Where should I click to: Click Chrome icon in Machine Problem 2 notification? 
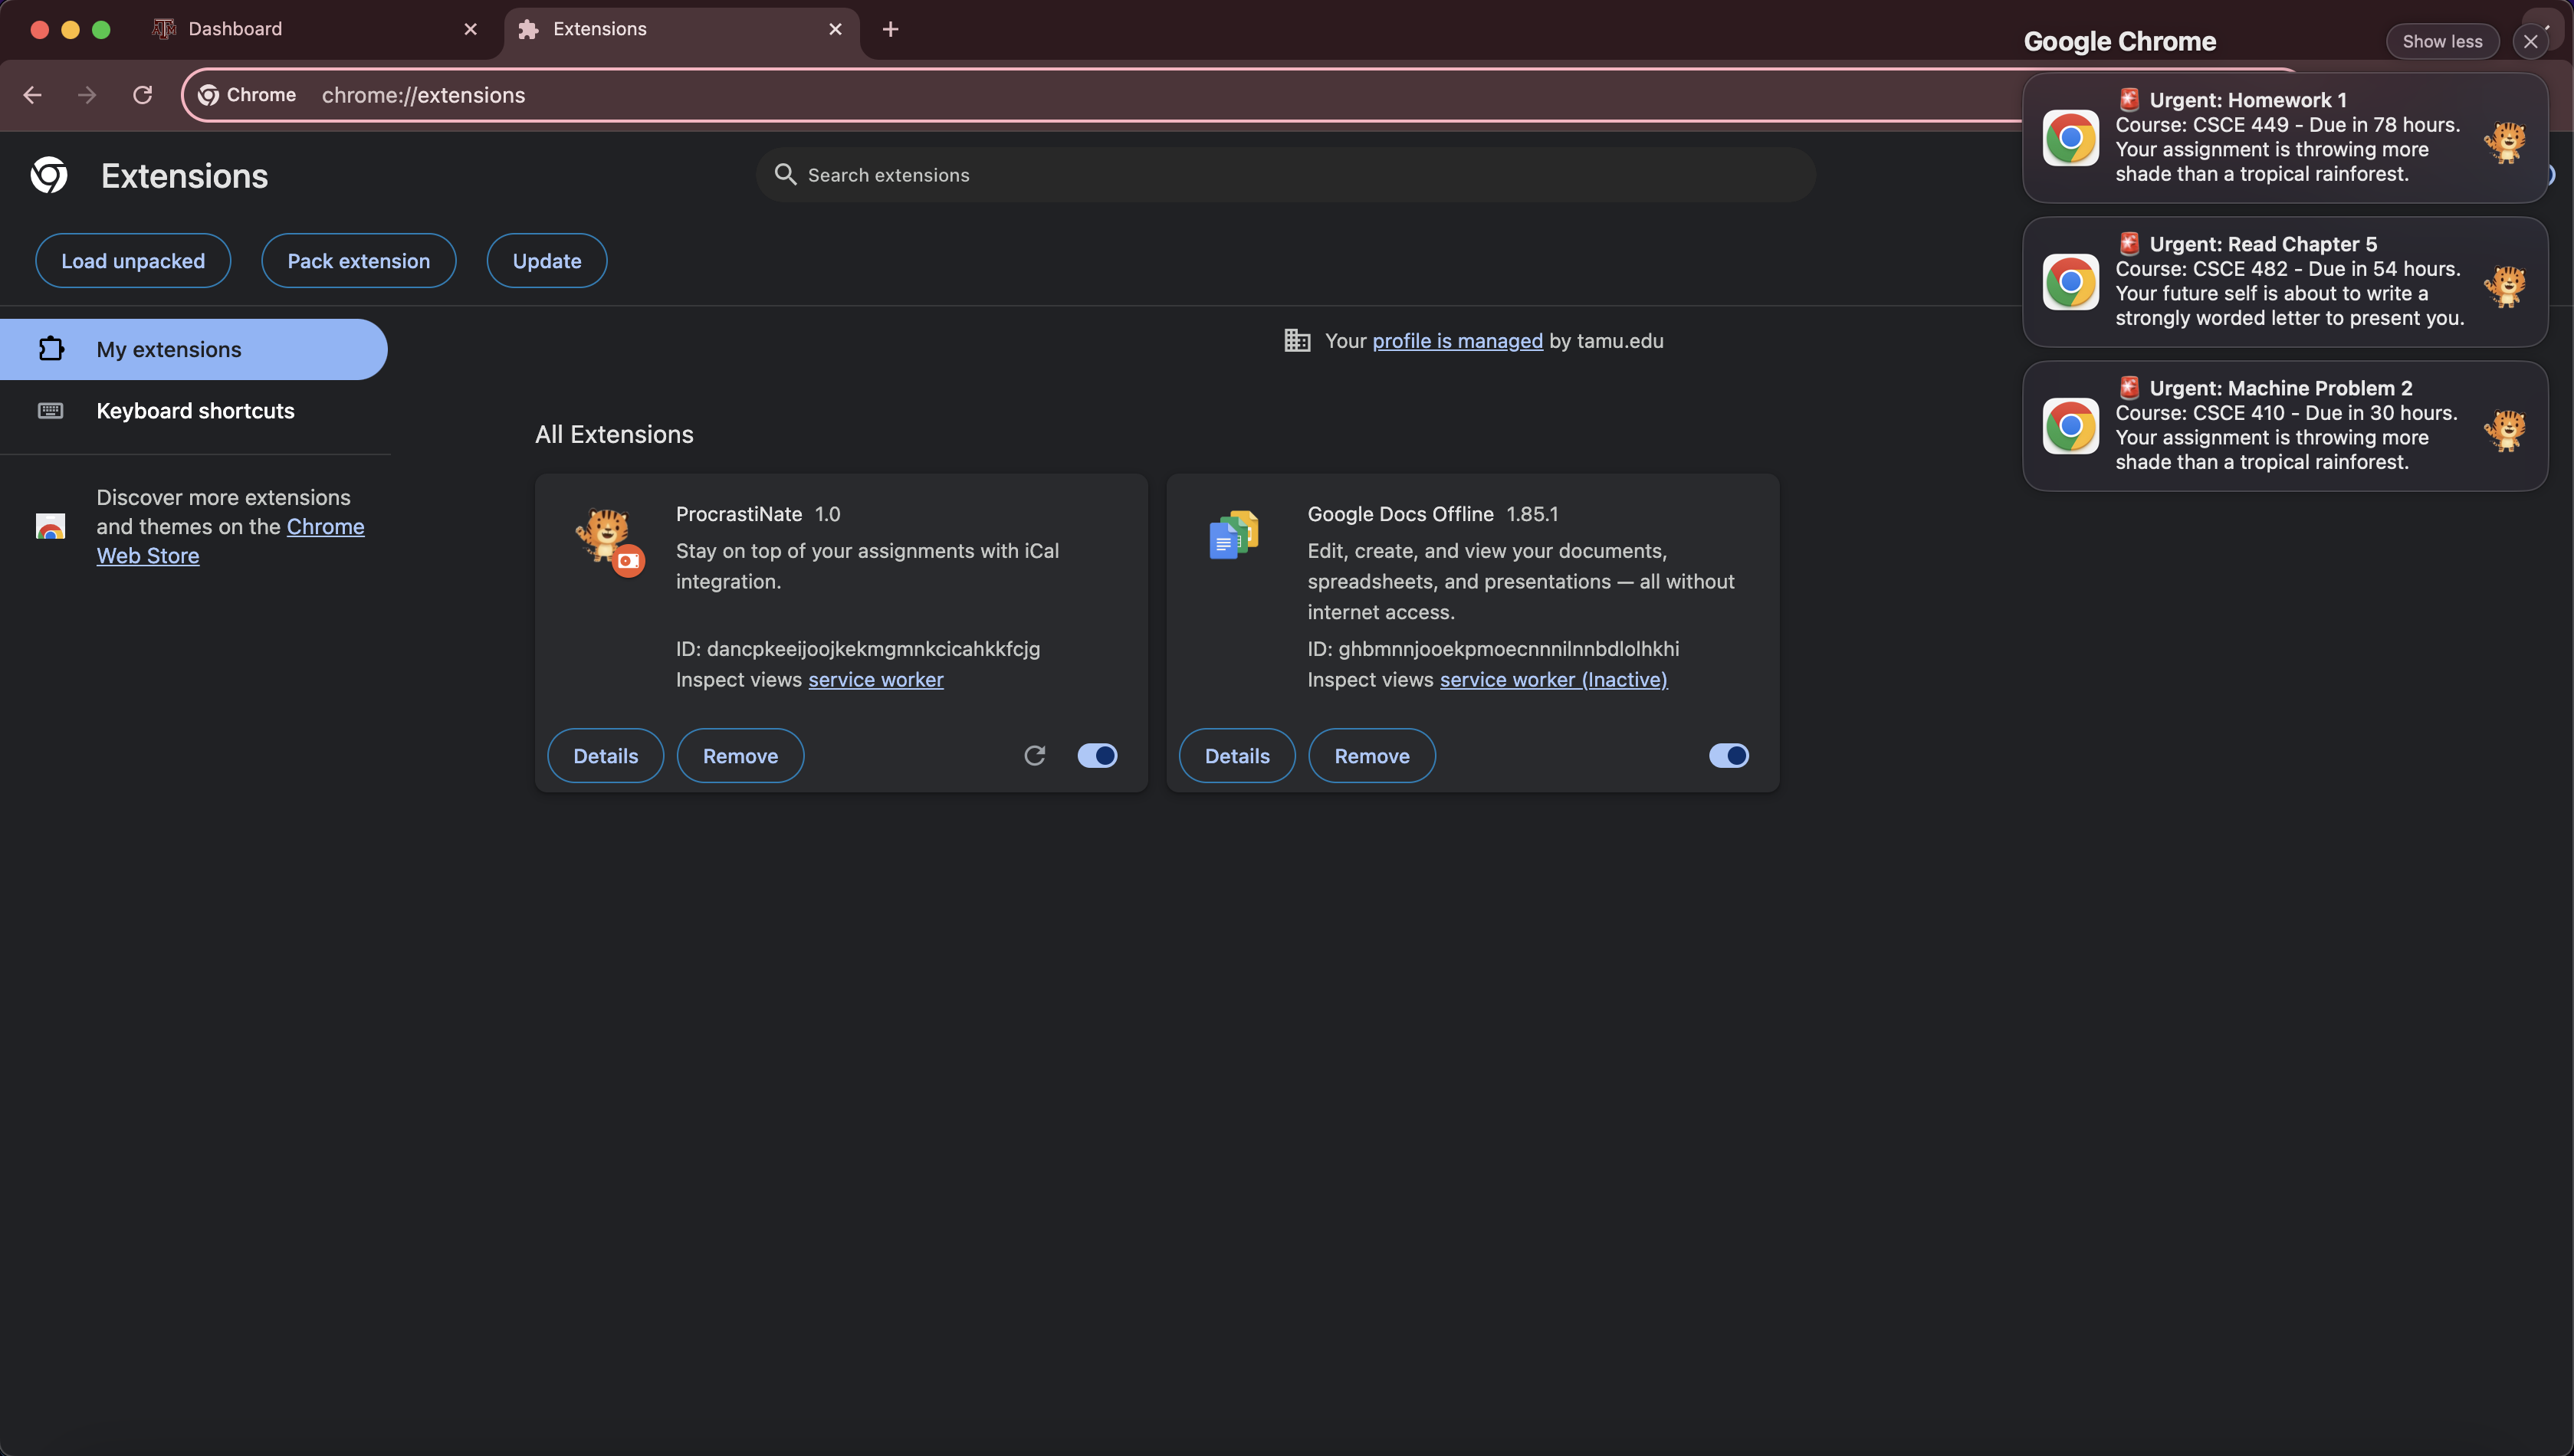point(2070,426)
